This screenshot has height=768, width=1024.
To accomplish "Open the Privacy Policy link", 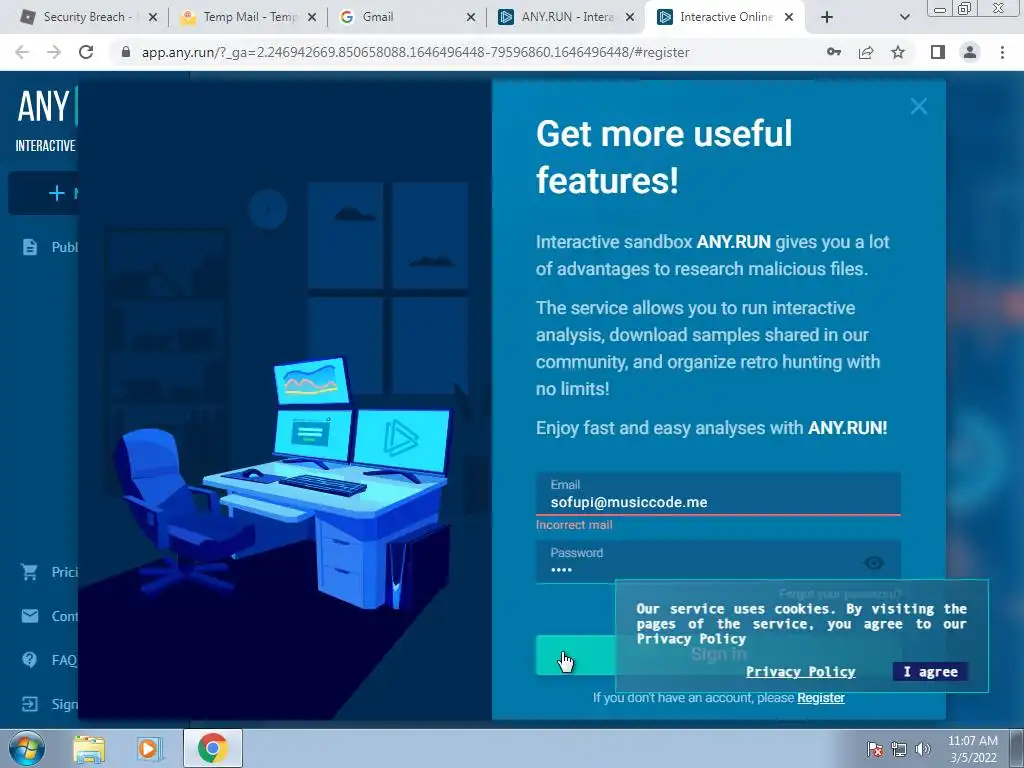I will tap(801, 671).
